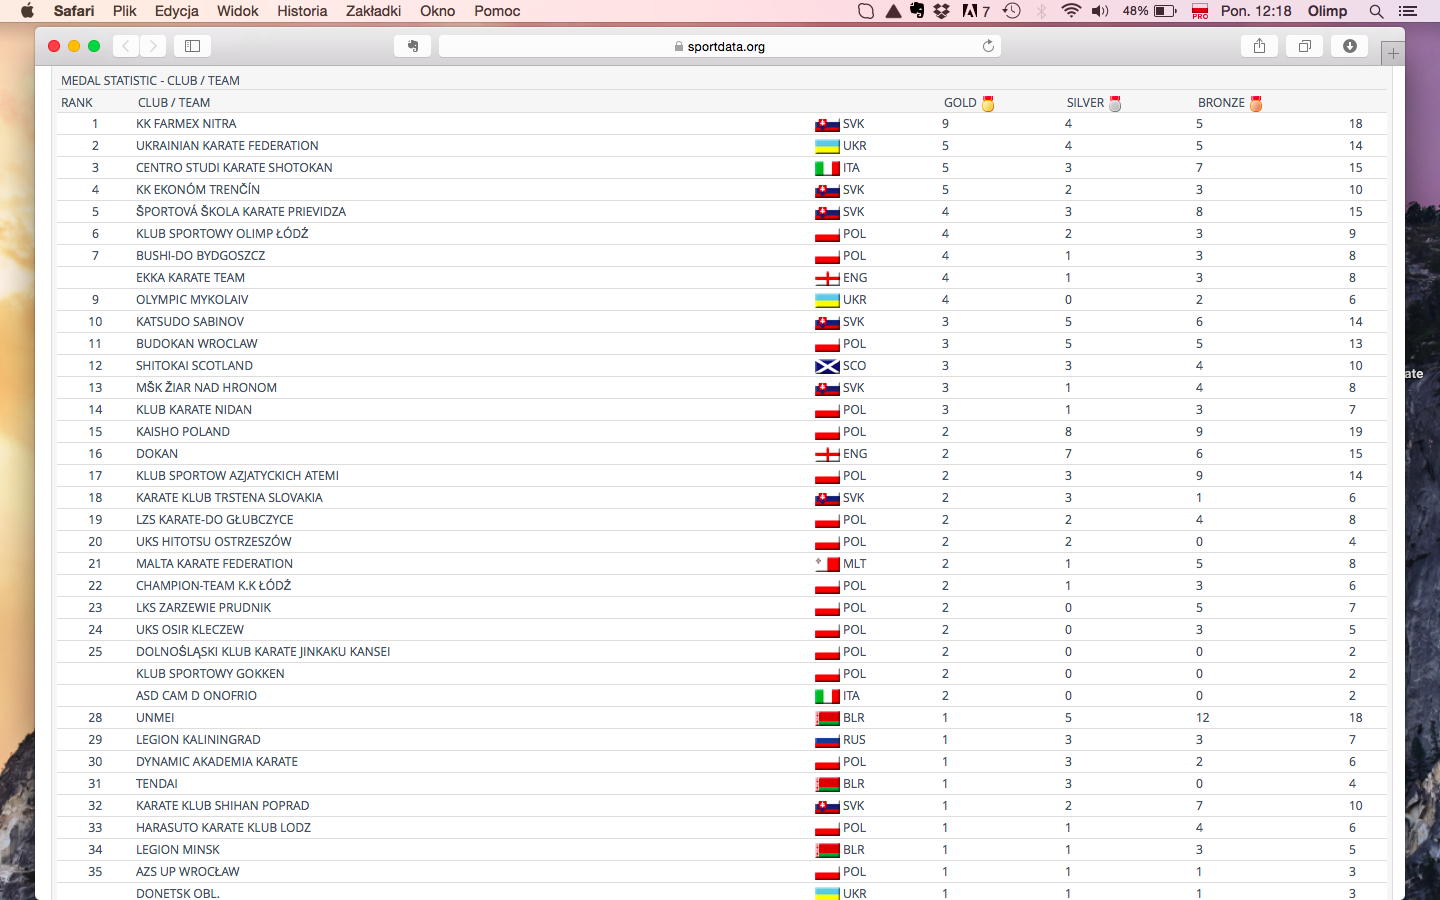Click the sportdata.org address bar

tap(720, 46)
